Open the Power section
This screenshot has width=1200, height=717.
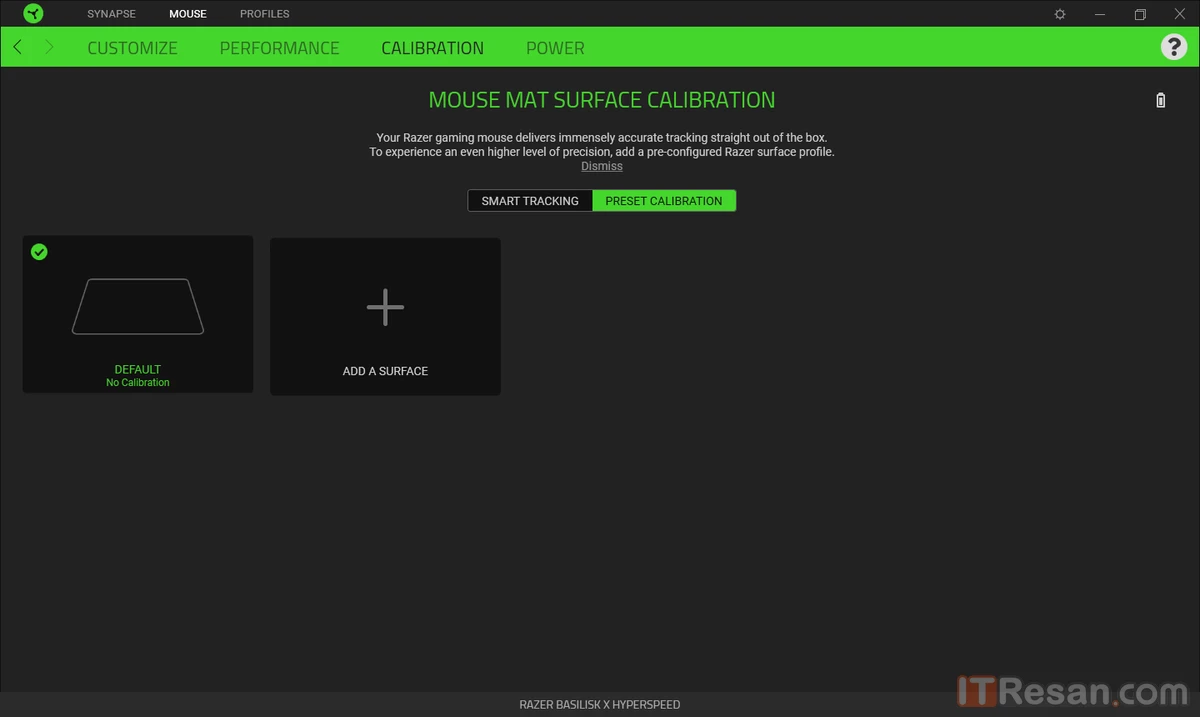pos(555,48)
